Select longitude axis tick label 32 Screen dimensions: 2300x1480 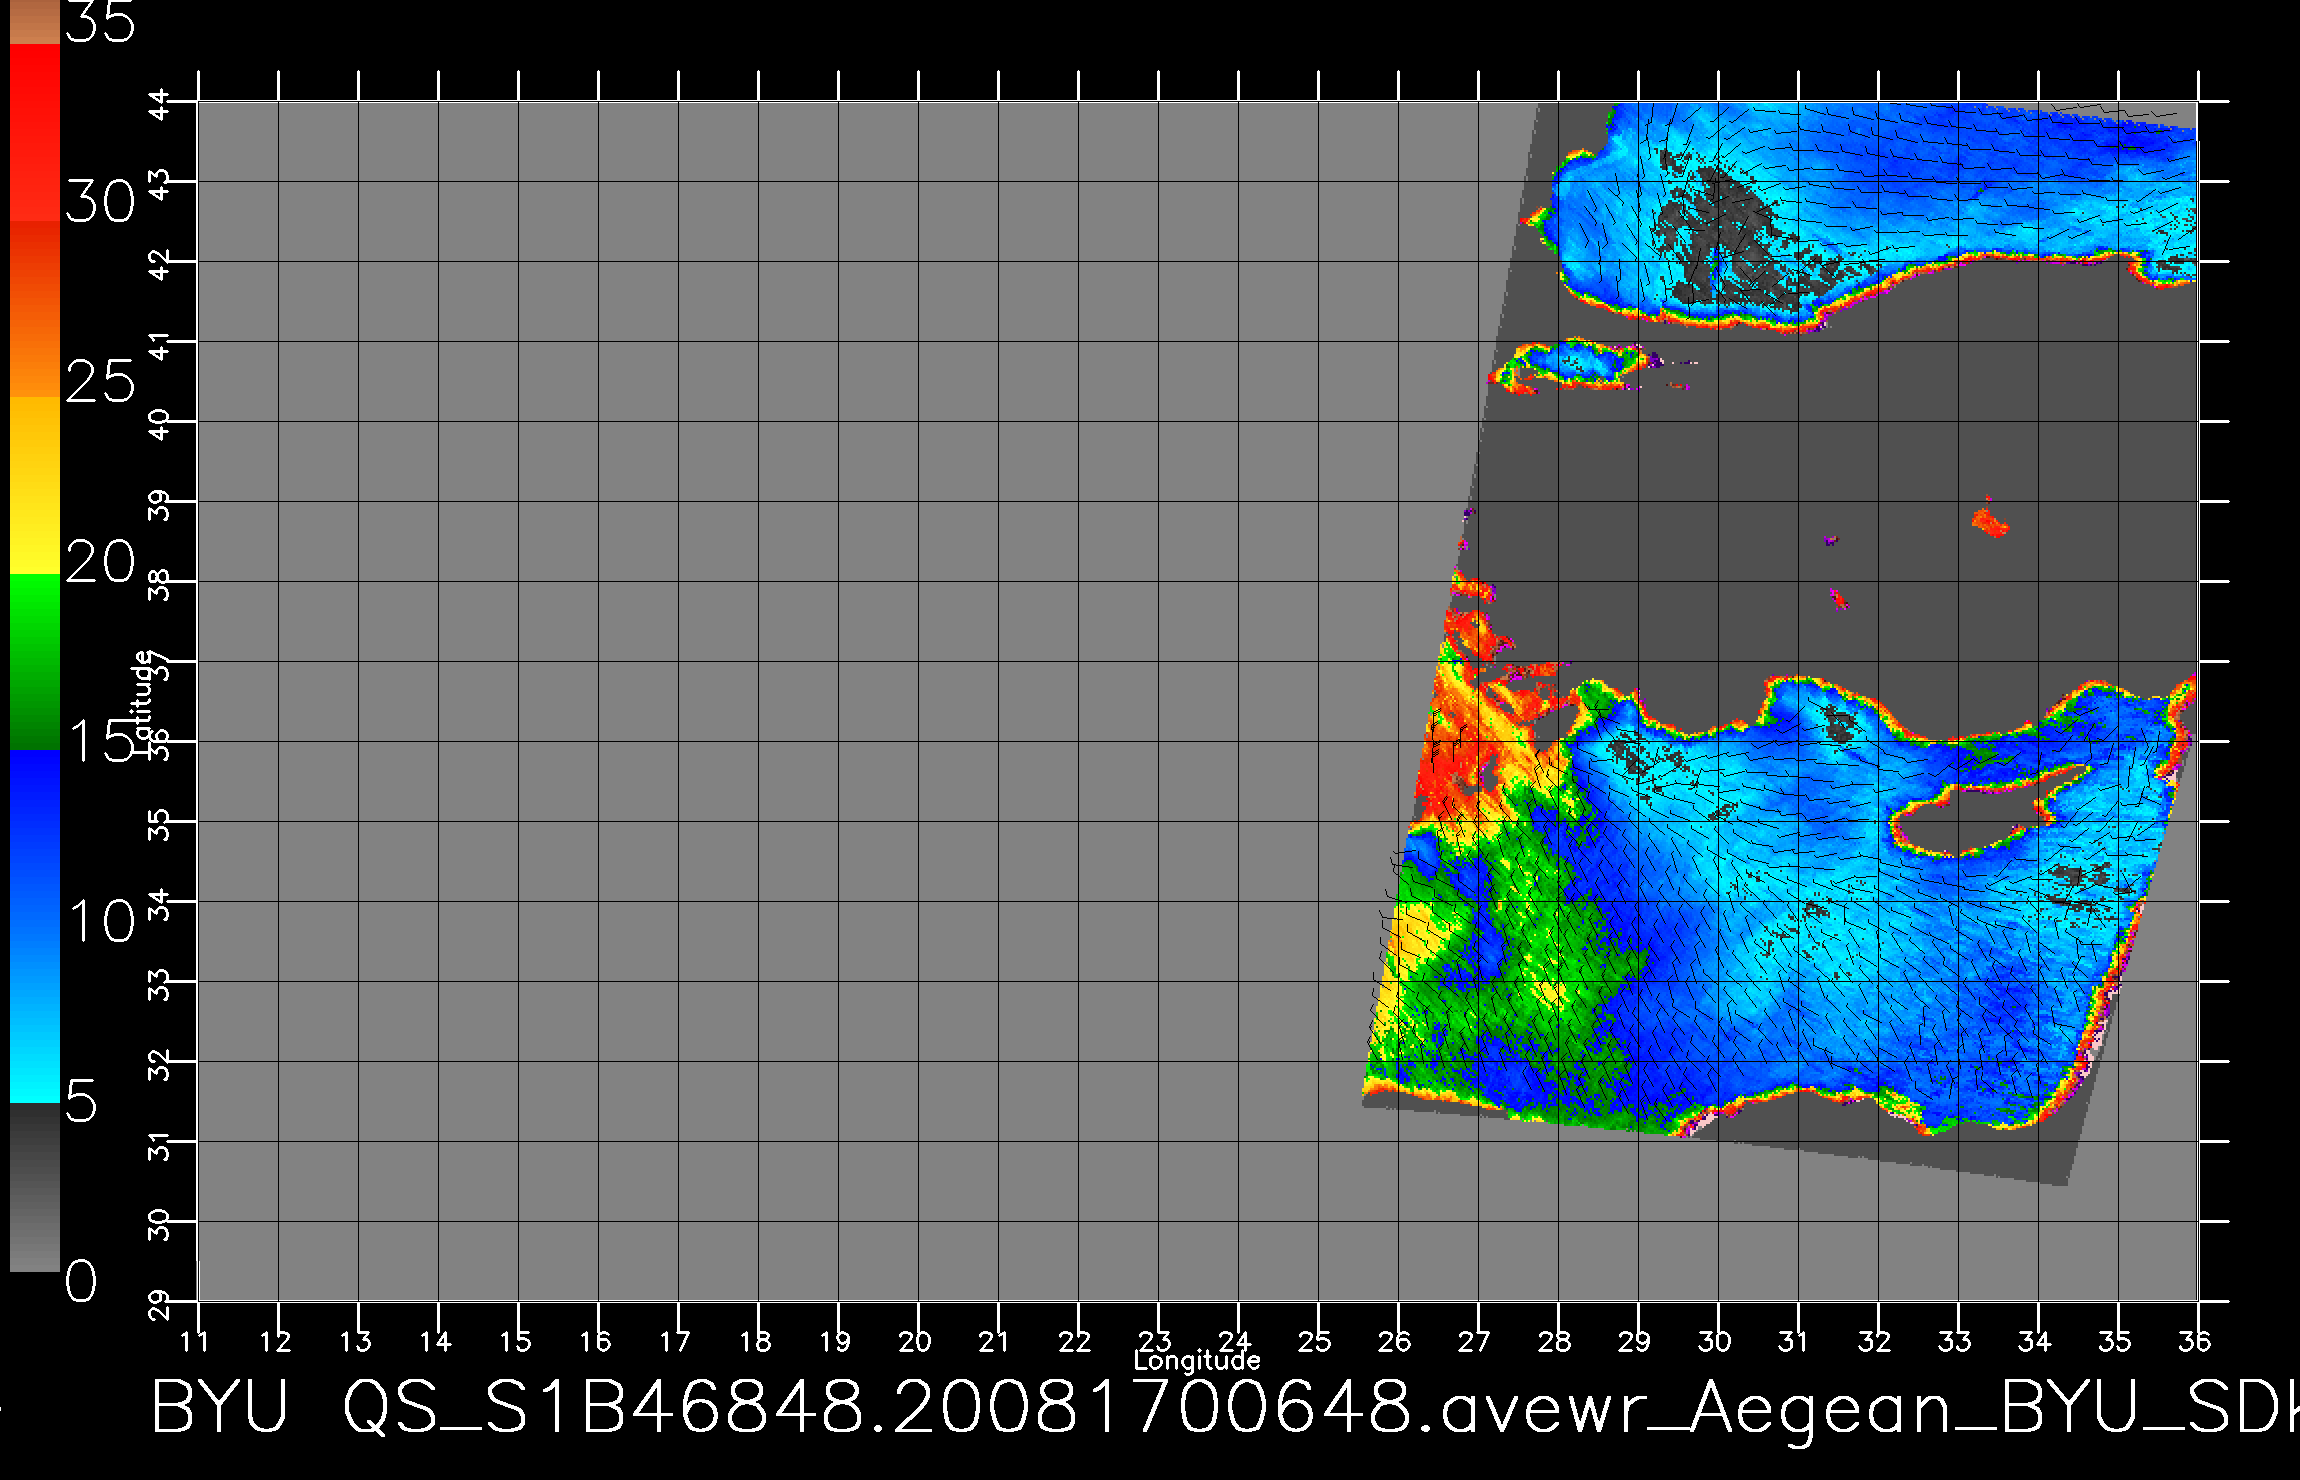(1876, 1341)
